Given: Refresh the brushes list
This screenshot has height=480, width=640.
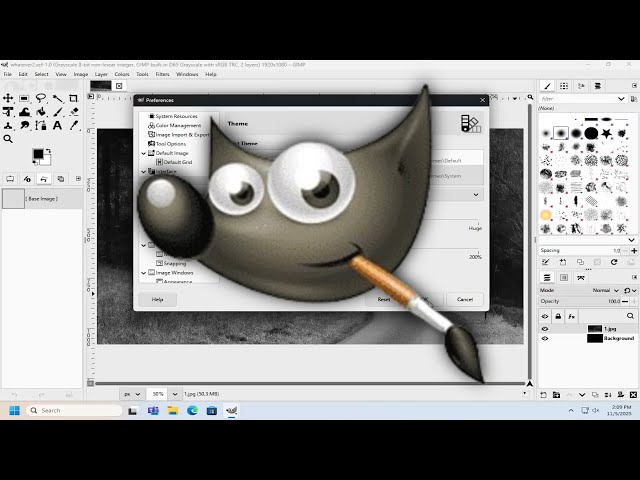Looking at the screenshot, I should coord(614,262).
